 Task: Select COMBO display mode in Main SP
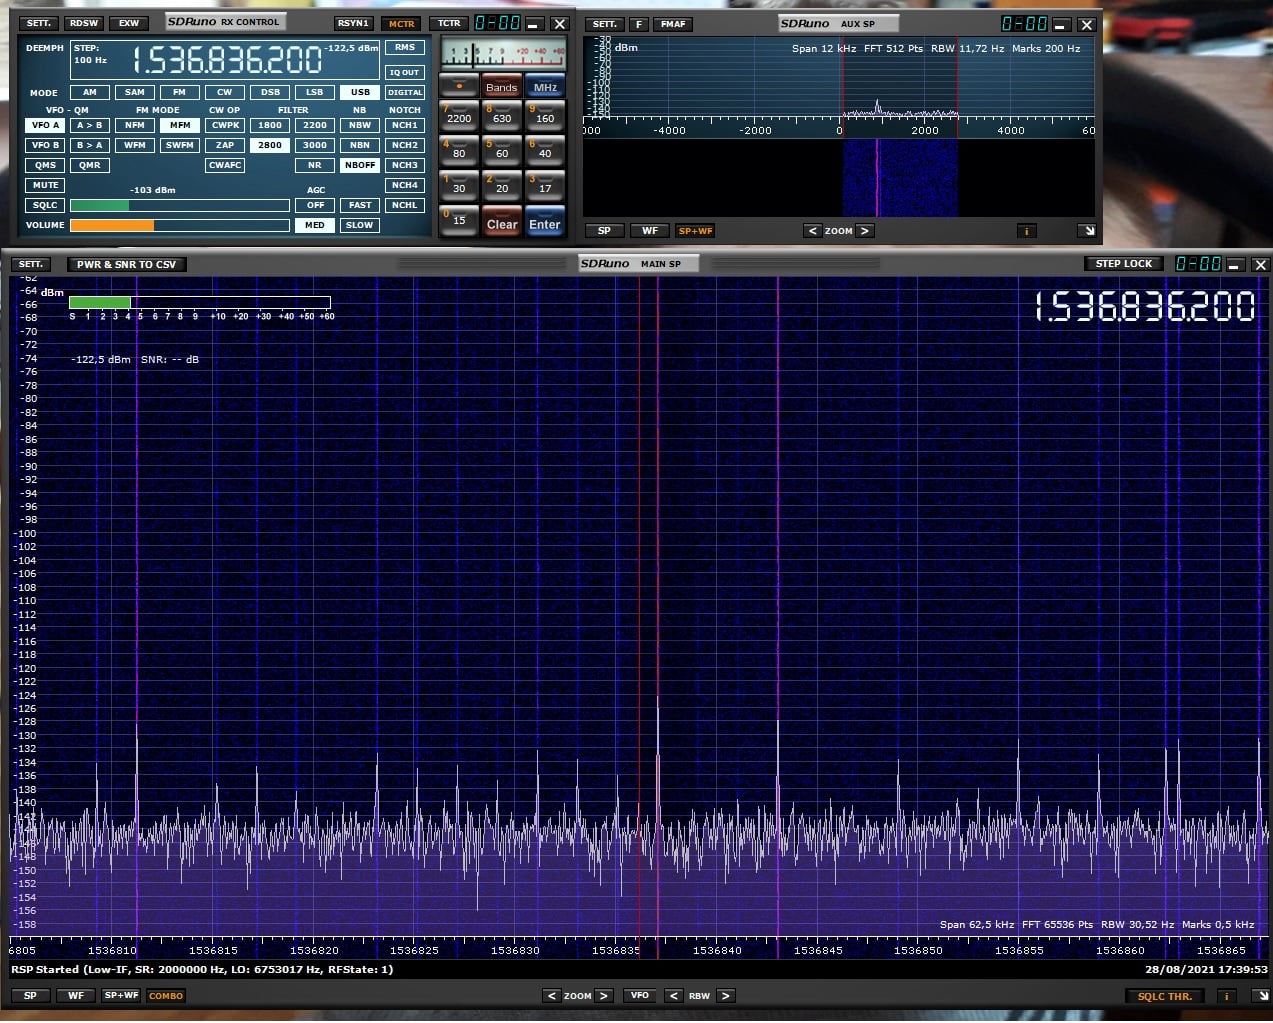click(166, 996)
